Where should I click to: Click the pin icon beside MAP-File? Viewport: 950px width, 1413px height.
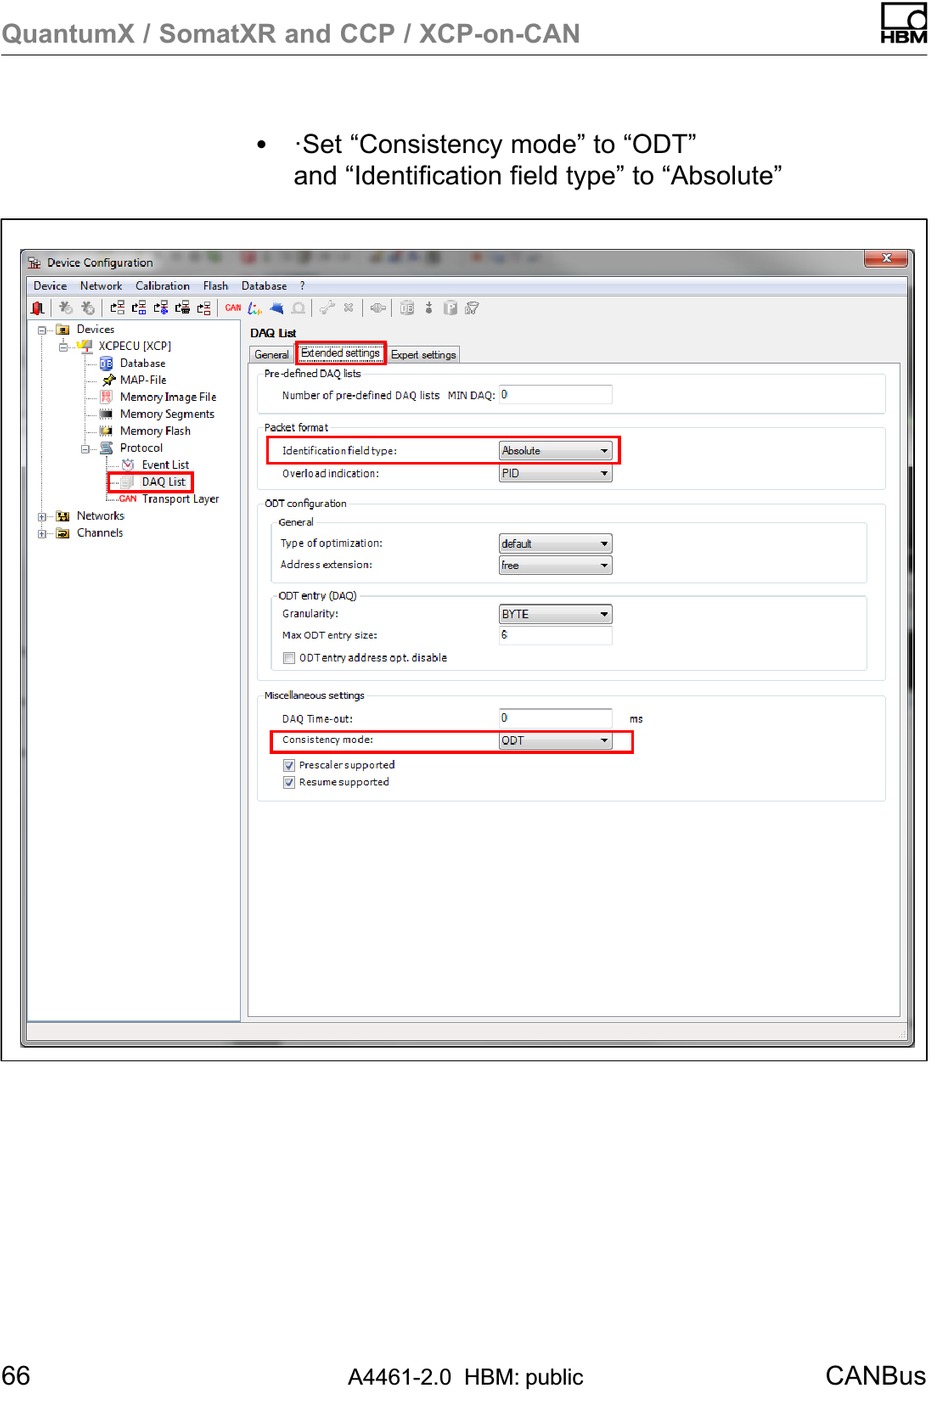[109, 380]
